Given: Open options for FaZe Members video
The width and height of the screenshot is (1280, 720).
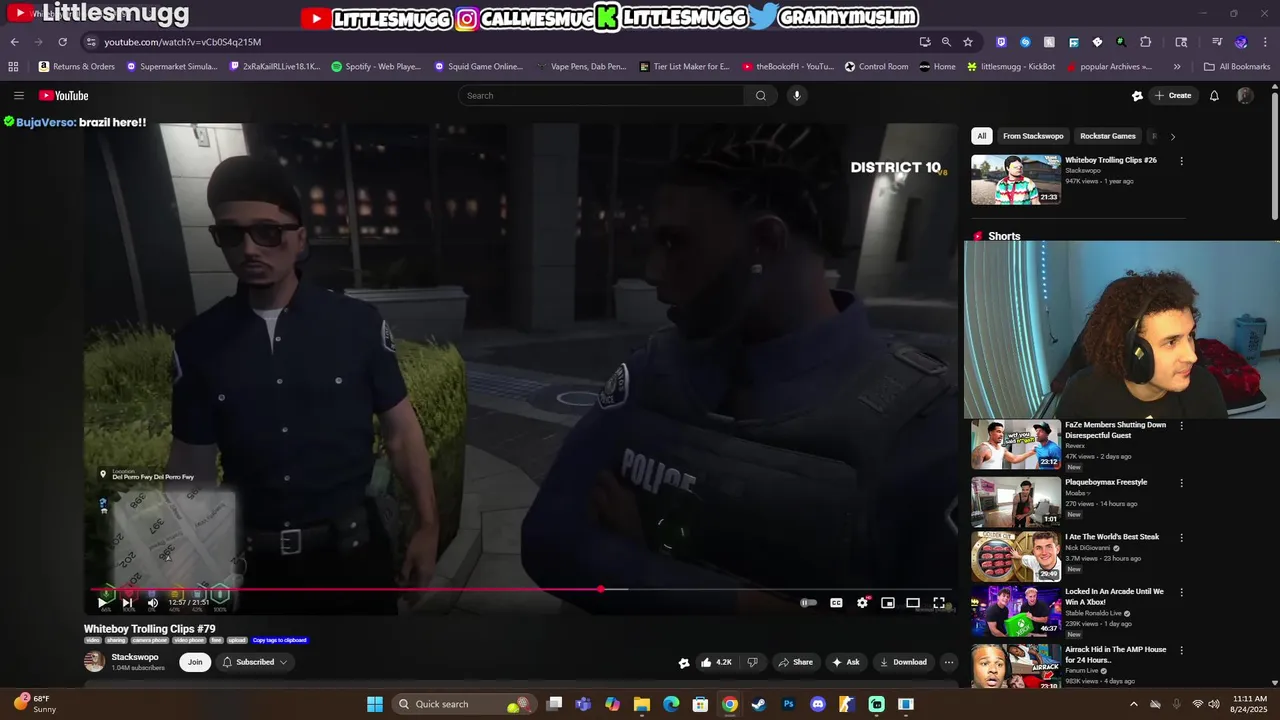Looking at the screenshot, I should [x=1181, y=426].
